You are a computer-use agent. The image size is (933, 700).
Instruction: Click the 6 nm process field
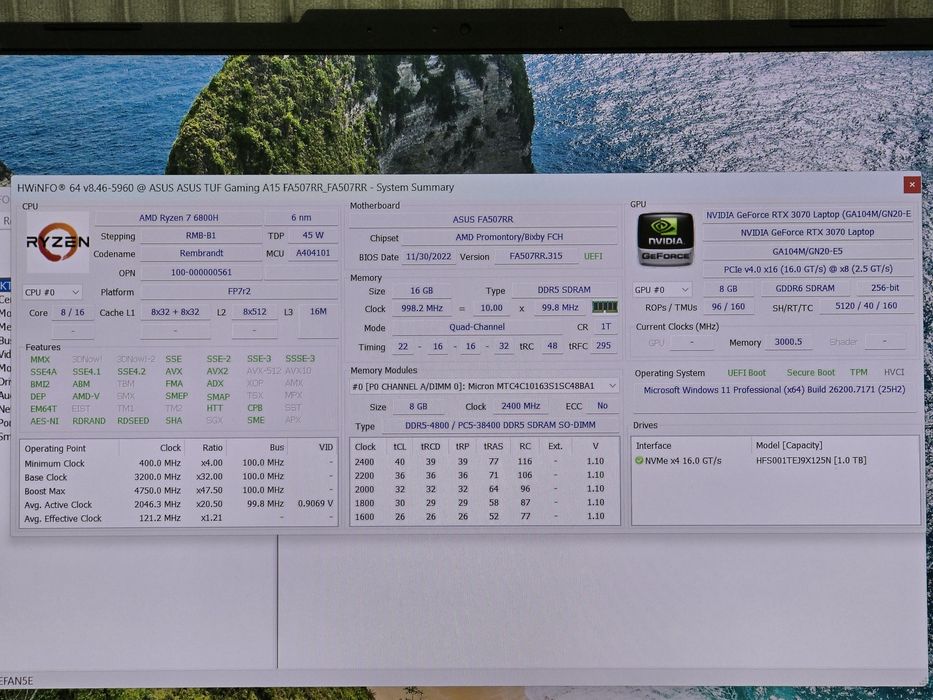click(301, 218)
